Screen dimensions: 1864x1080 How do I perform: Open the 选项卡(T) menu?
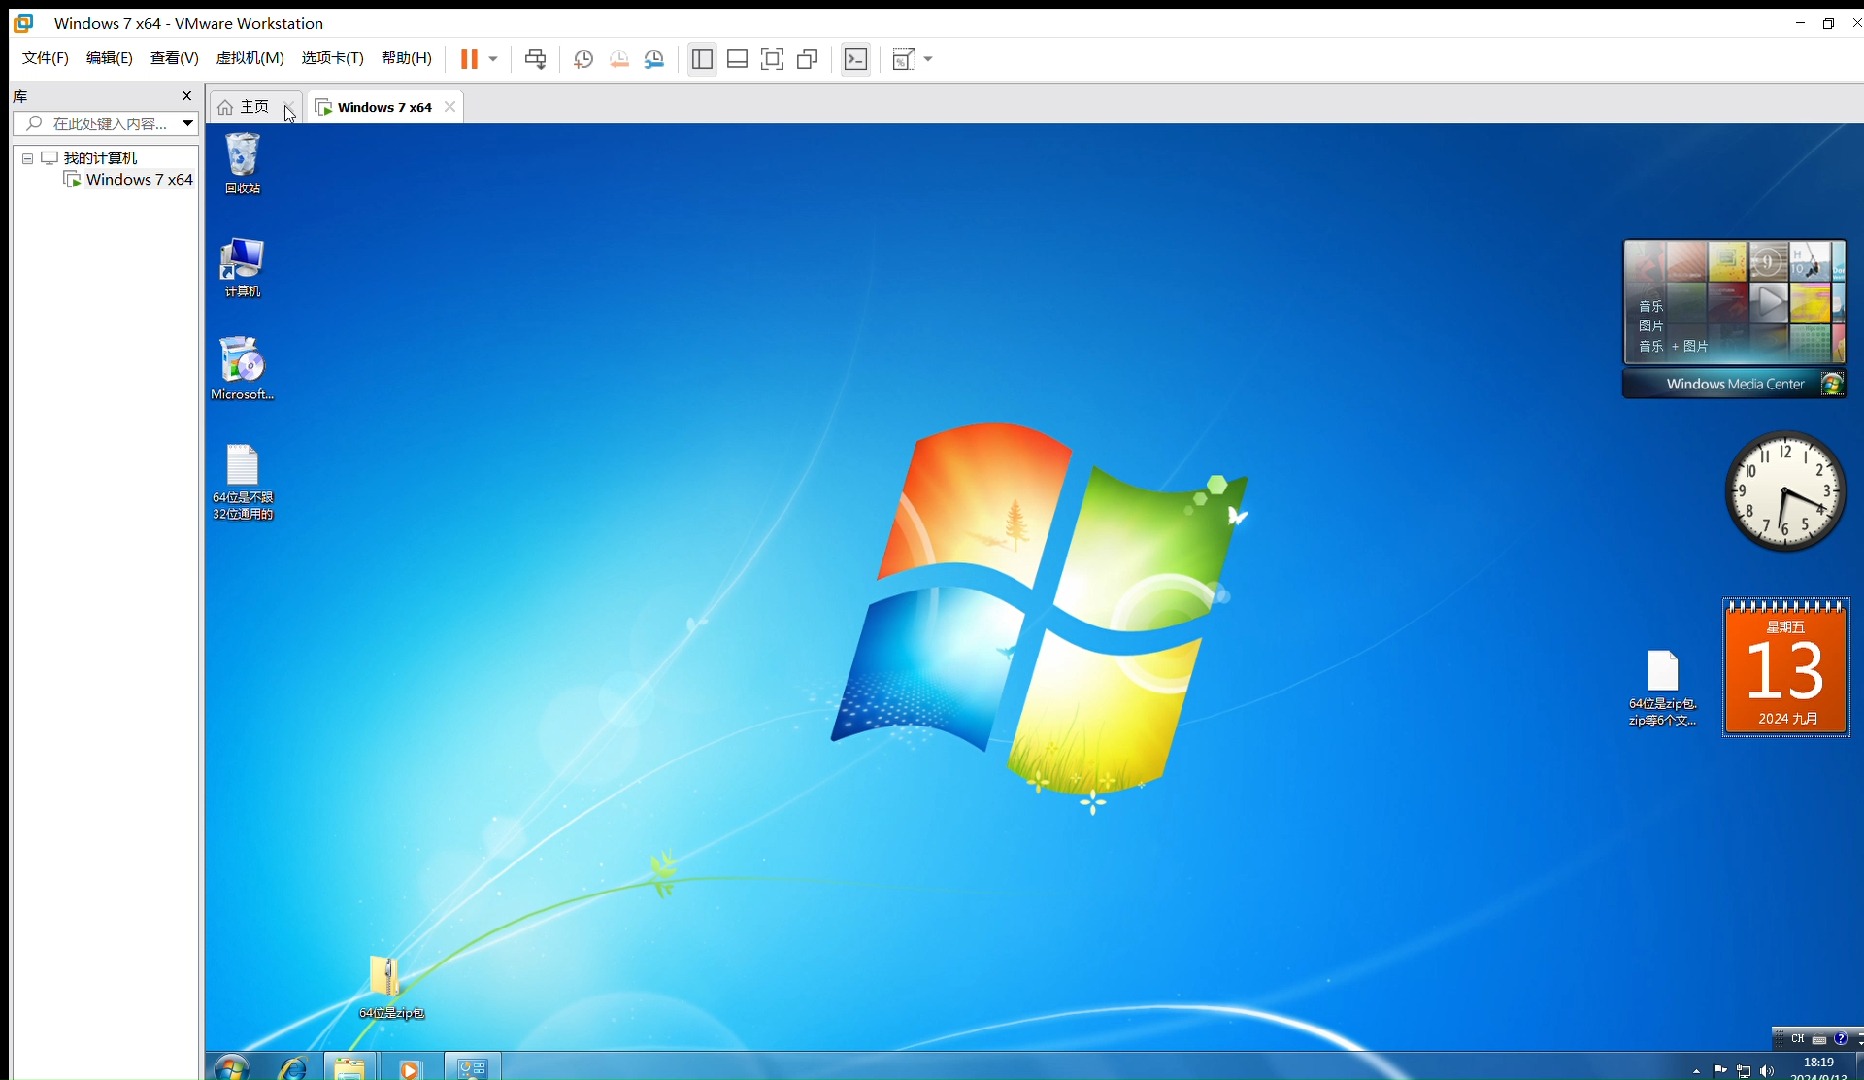point(332,58)
